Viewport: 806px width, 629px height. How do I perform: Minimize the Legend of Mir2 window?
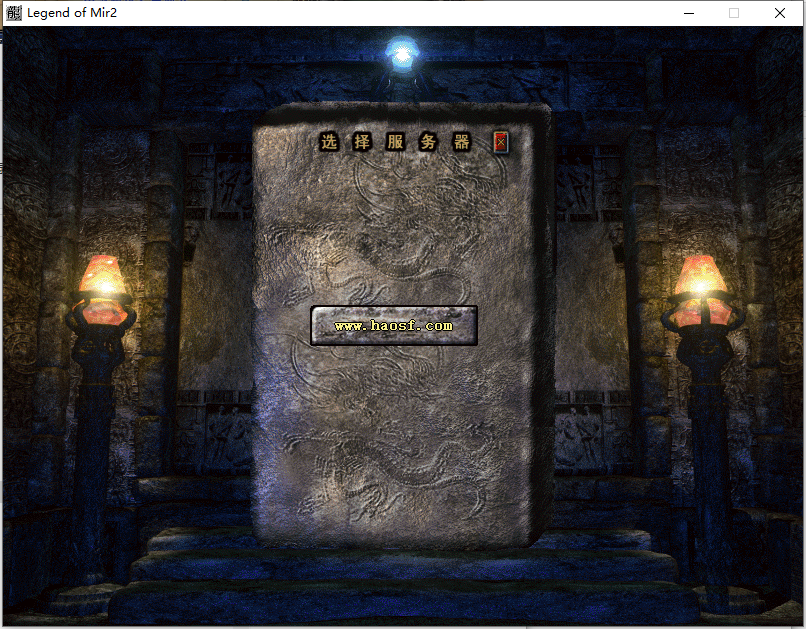[688, 13]
